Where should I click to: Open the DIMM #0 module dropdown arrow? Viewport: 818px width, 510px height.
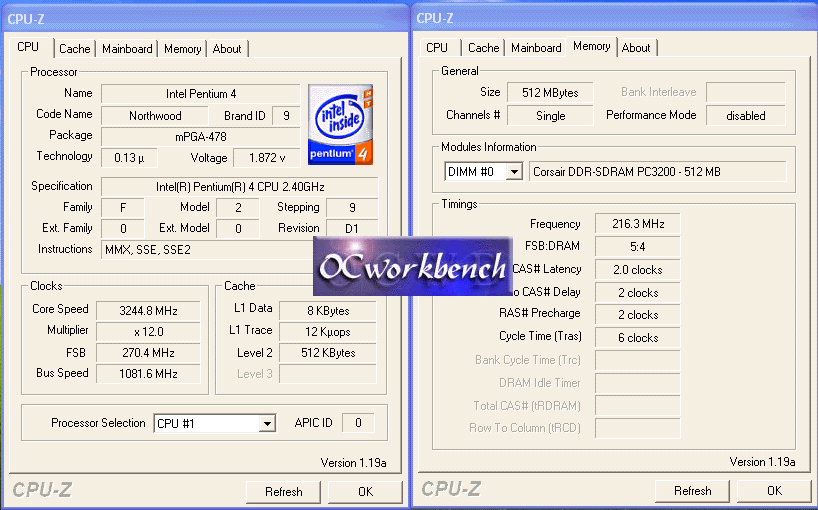click(514, 172)
